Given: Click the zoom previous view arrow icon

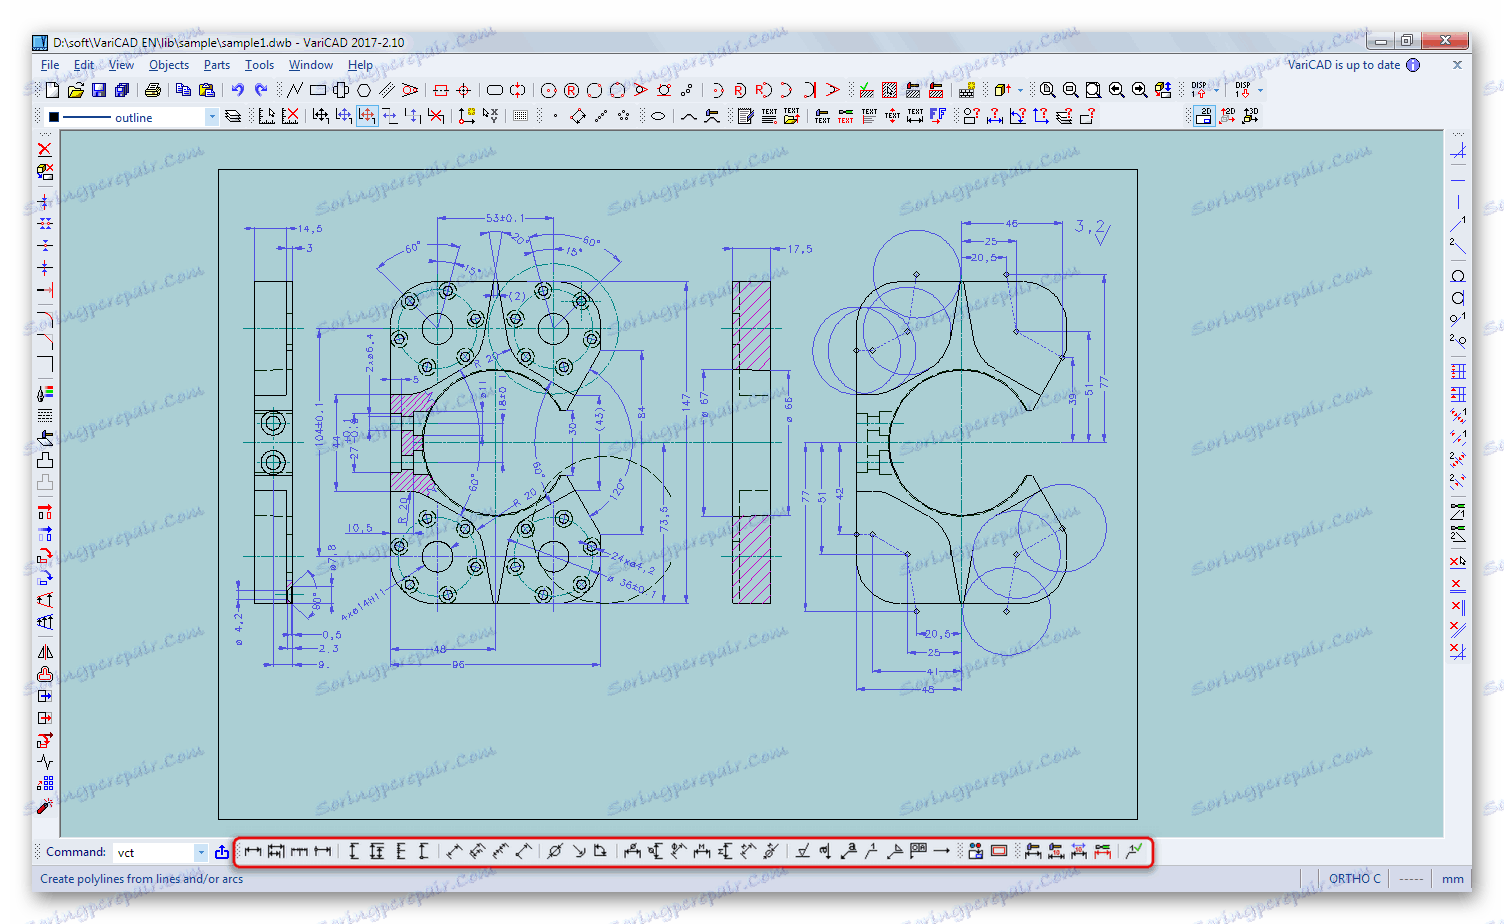Looking at the screenshot, I should point(1117,90).
